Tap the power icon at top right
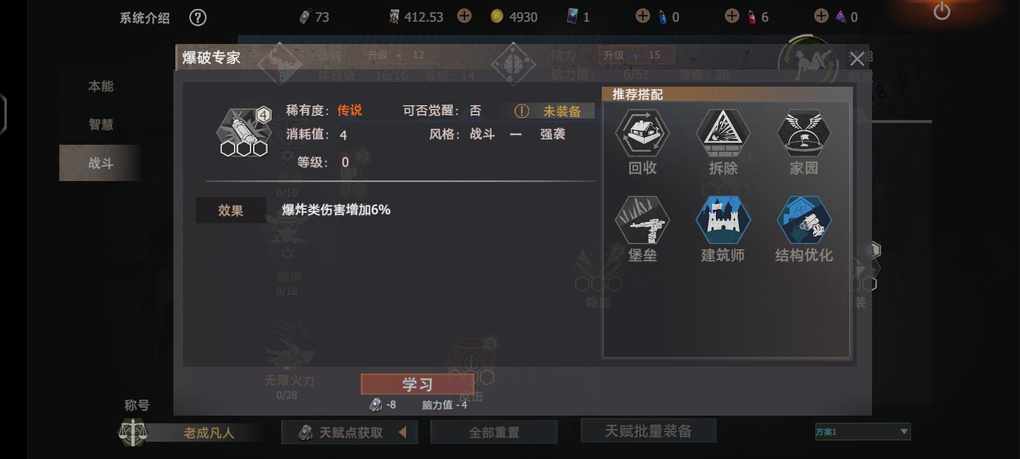 [x=941, y=11]
